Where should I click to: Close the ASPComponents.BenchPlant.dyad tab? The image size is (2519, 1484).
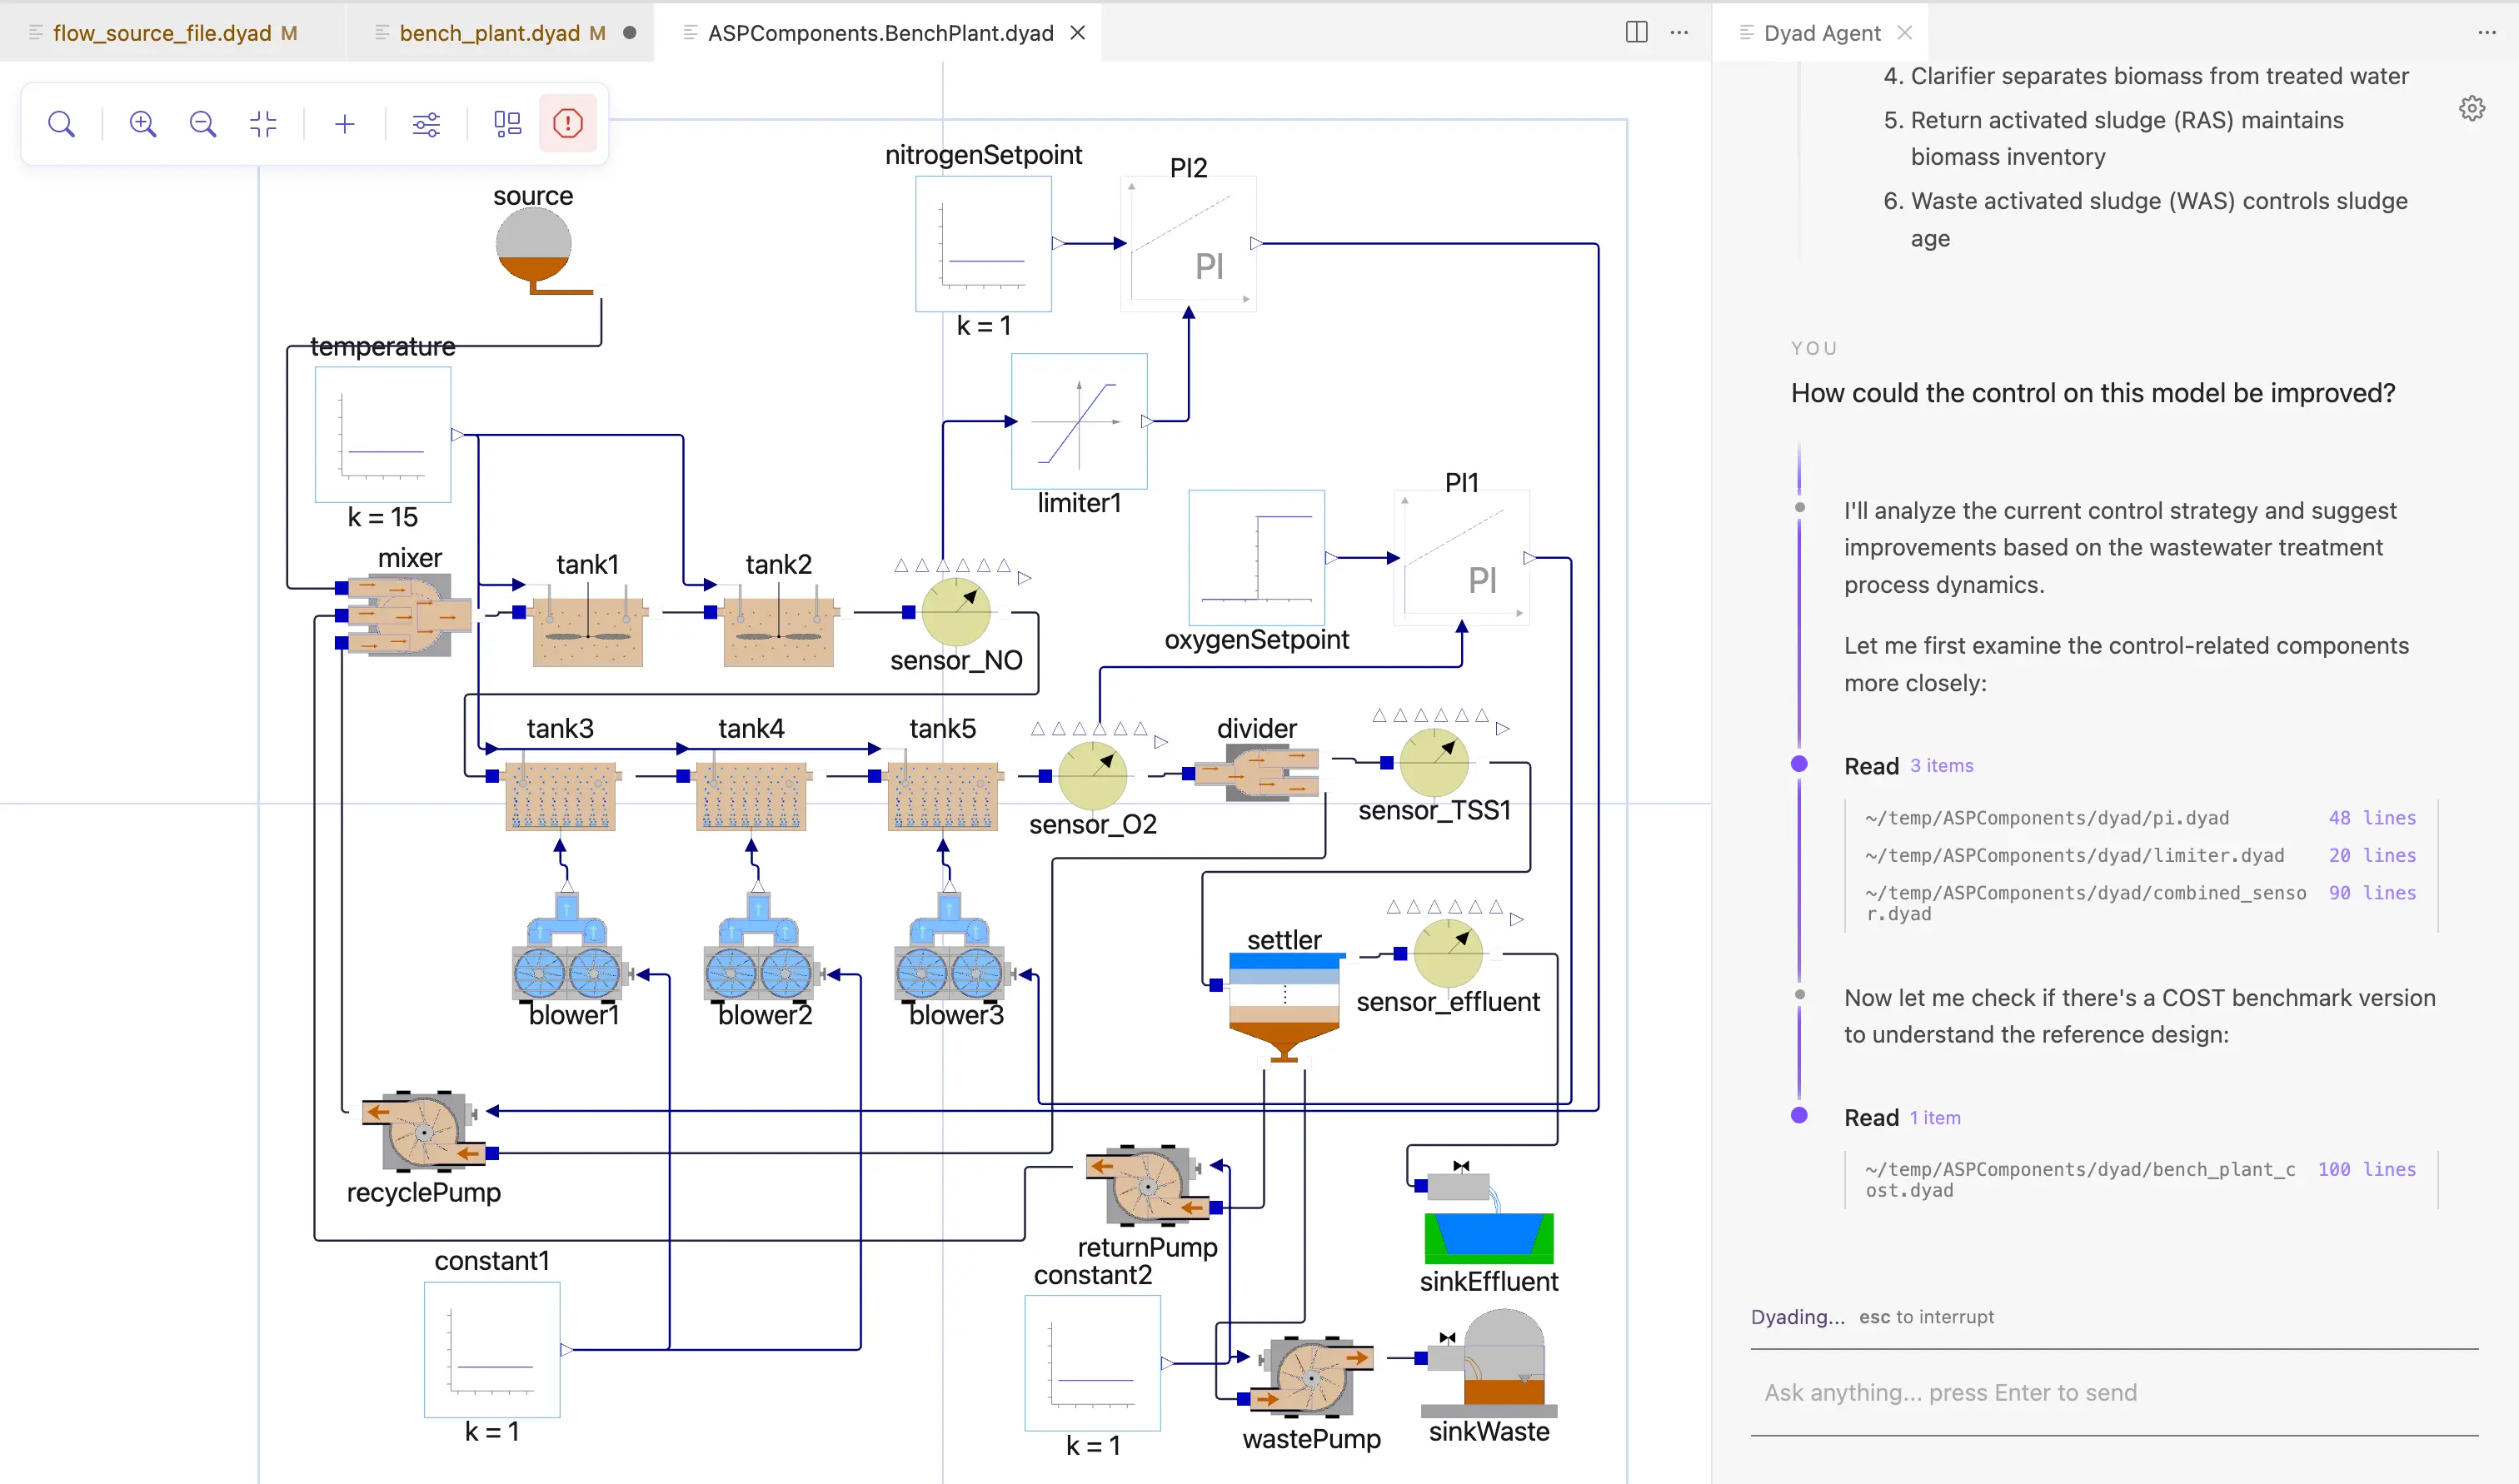pos(1078,33)
